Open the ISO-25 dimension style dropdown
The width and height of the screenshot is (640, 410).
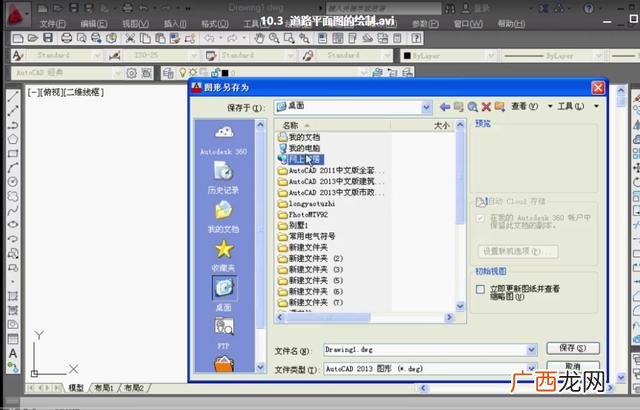pyautogui.click(x=194, y=55)
